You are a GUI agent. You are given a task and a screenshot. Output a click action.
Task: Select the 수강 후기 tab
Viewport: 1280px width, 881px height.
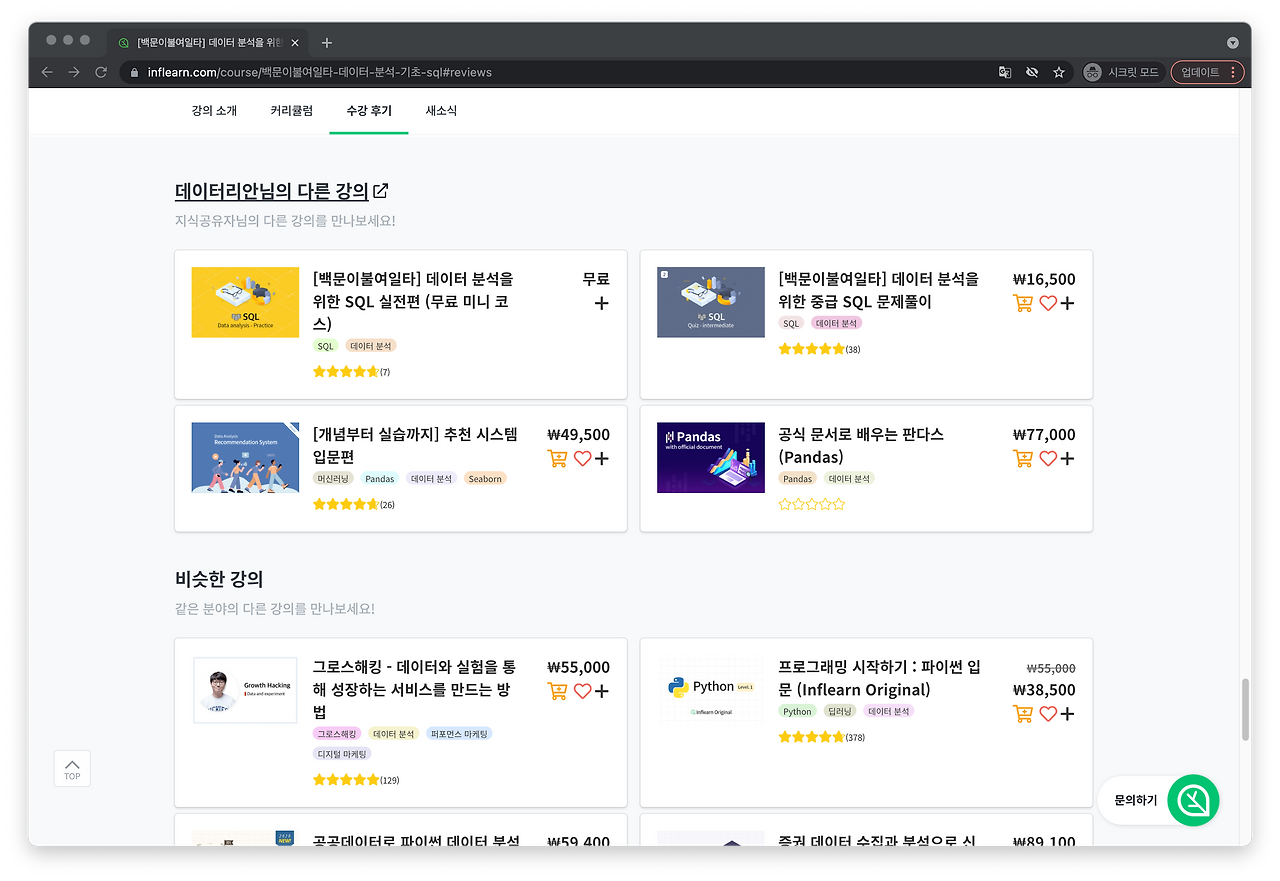[x=369, y=111]
